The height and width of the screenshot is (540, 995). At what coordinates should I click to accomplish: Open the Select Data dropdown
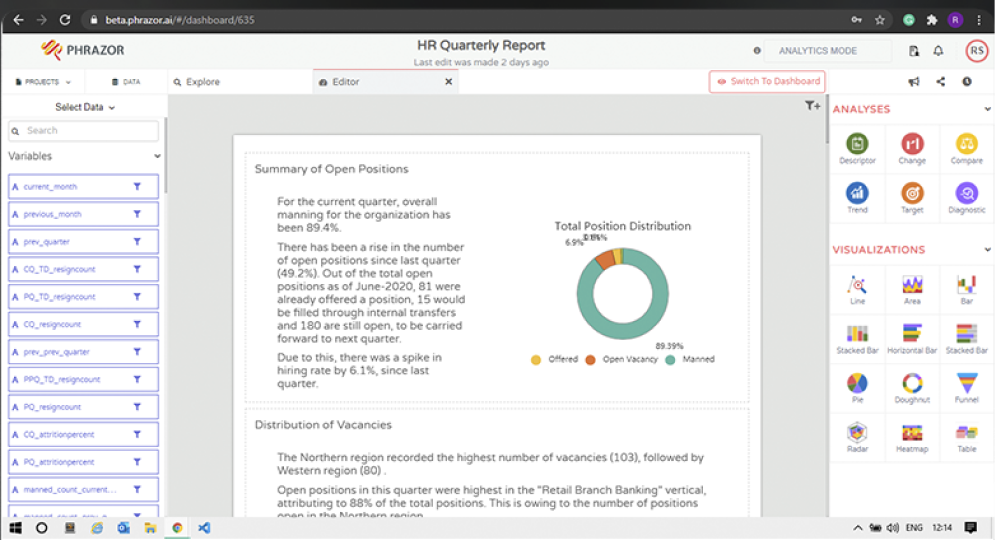tap(84, 107)
